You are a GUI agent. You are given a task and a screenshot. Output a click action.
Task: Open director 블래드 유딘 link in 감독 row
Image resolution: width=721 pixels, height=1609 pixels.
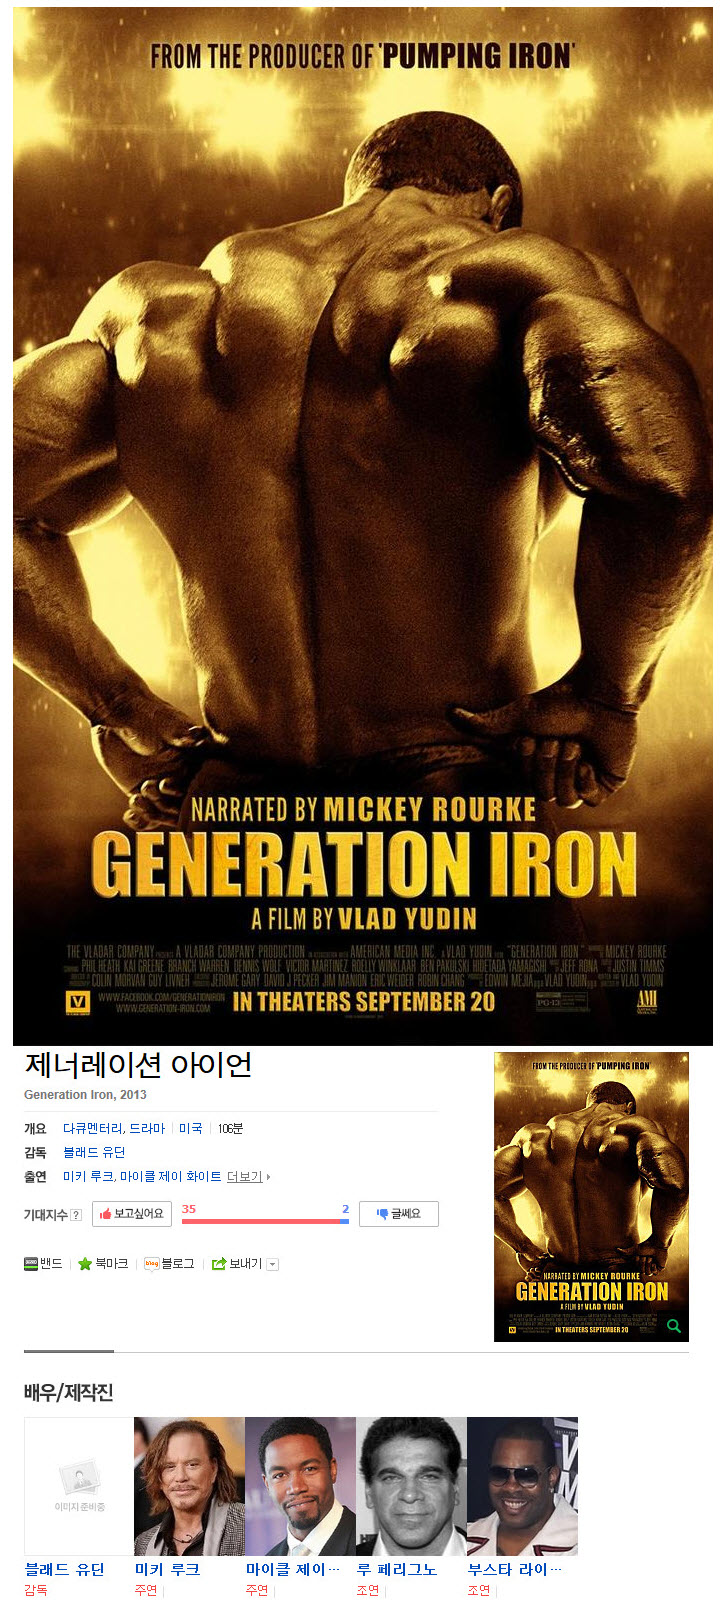point(94,1152)
